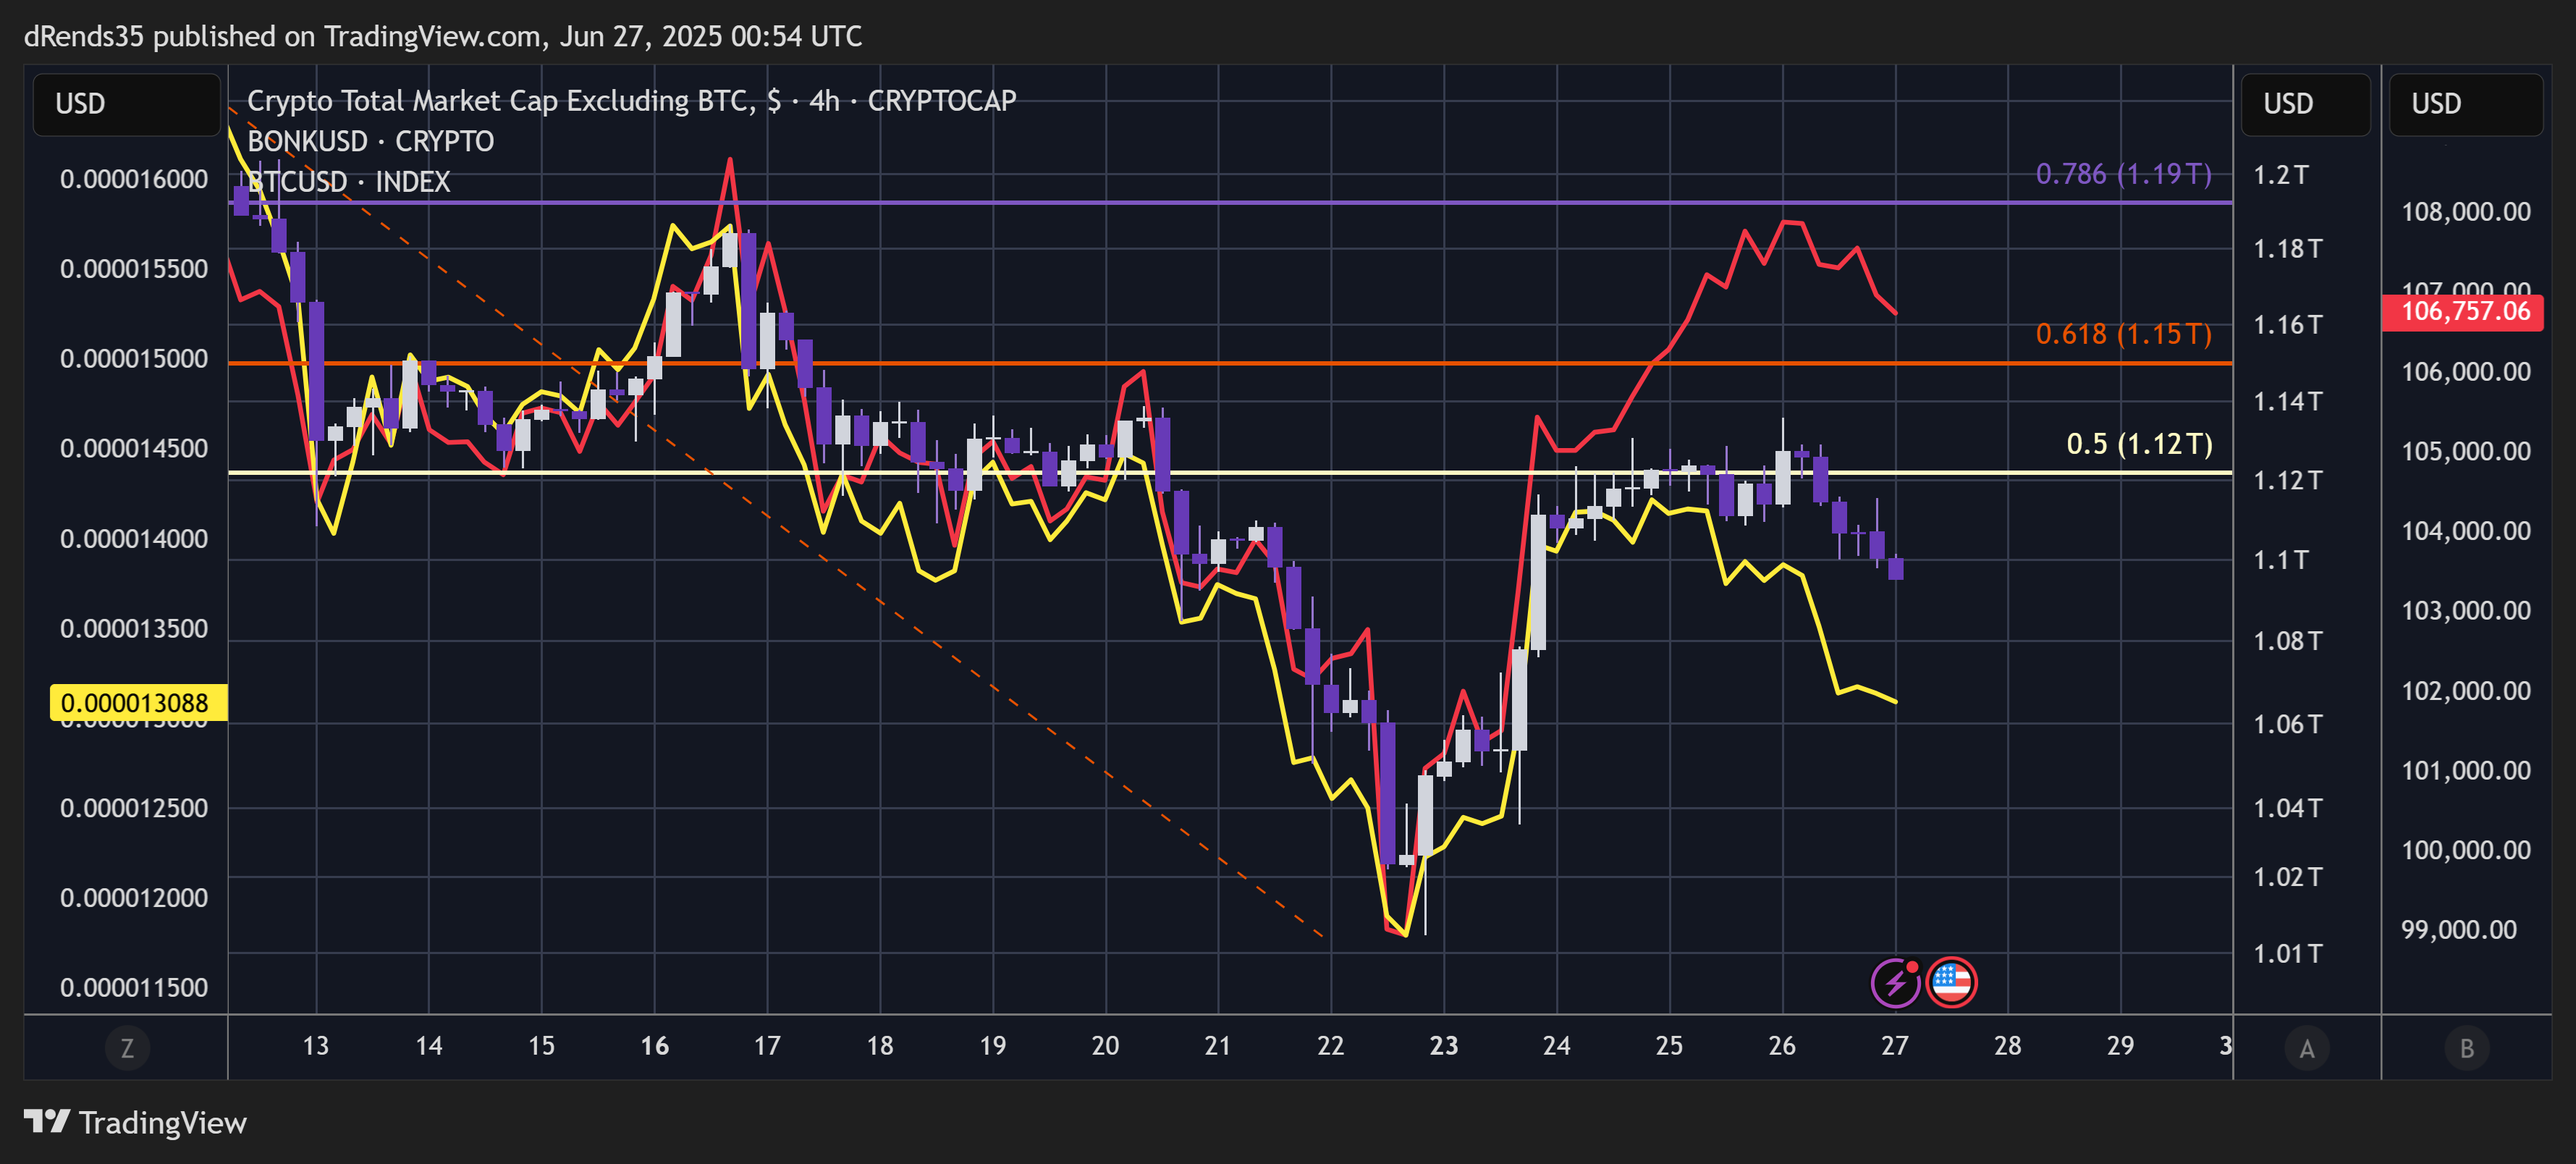Click the 1.01 T scale value
Viewport: 2576px width, 1164px height.
pos(2287,954)
